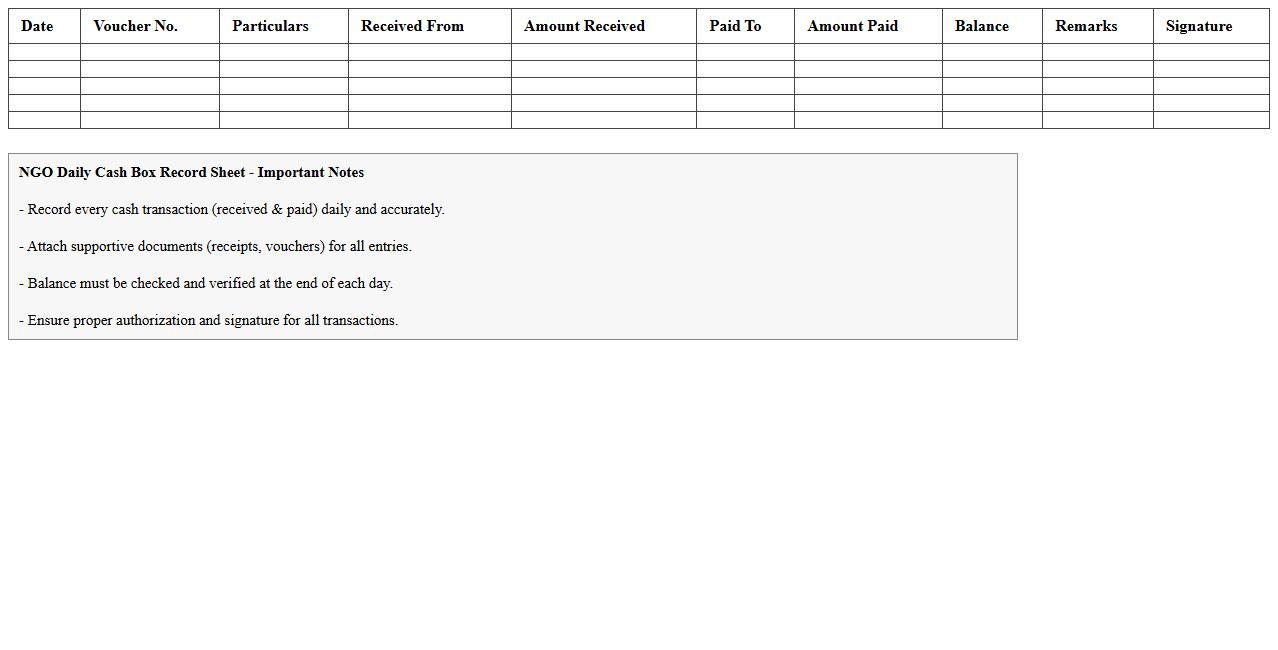Click the note about balance verification
The image size is (1278, 650).
pos(205,283)
